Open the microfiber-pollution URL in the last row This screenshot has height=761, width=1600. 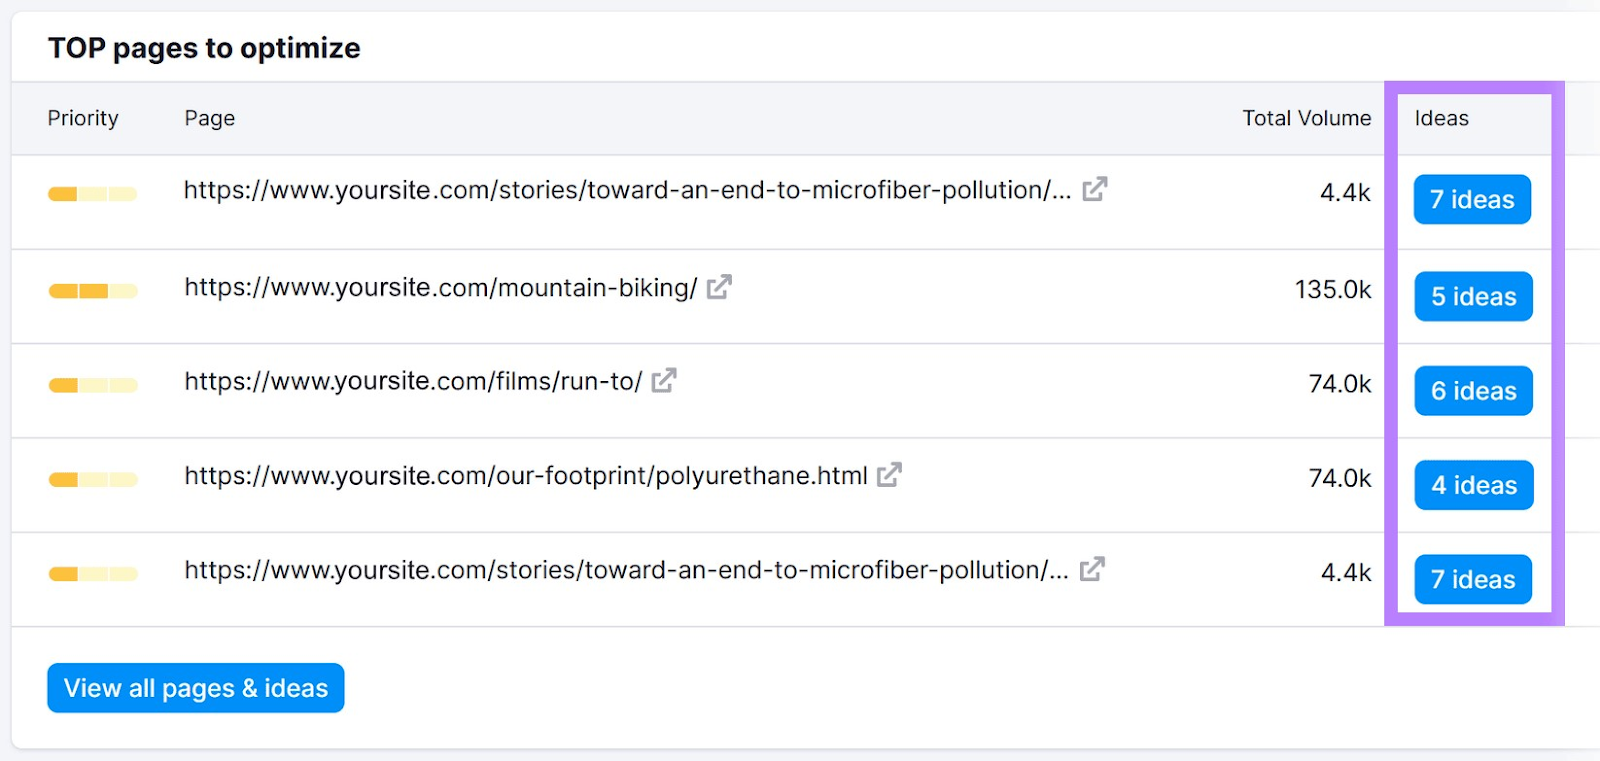[x=626, y=570]
